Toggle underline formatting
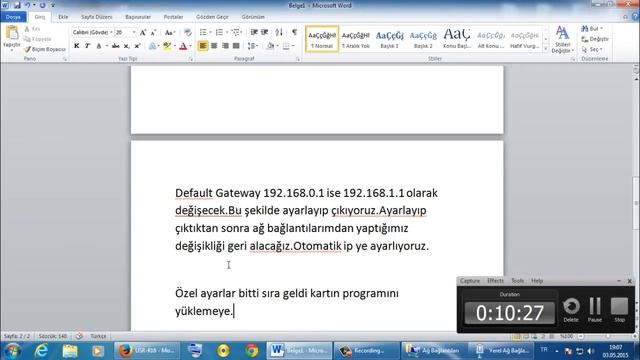640x360 pixels. tap(98, 46)
